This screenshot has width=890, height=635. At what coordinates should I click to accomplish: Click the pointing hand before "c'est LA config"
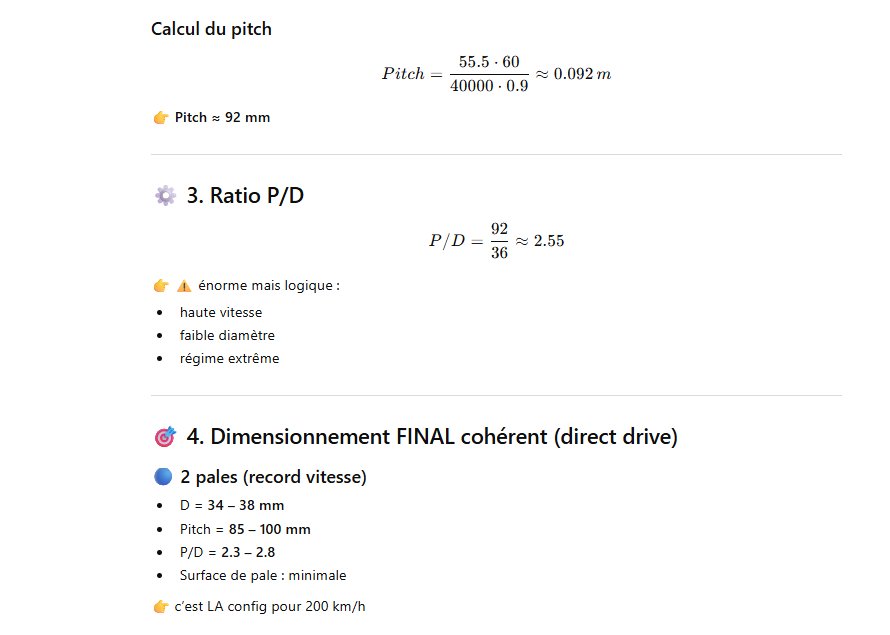pos(161,607)
